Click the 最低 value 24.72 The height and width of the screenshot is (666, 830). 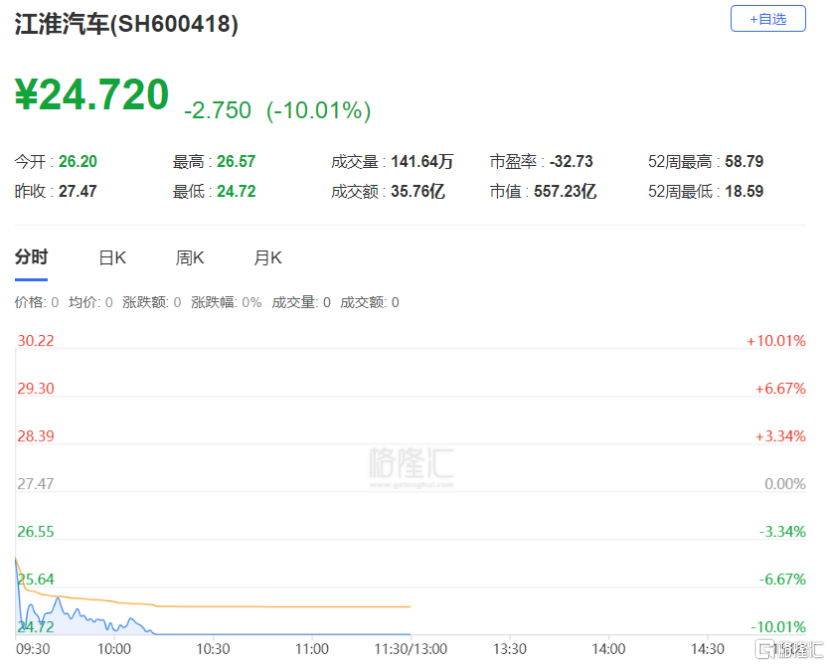coord(236,191)
